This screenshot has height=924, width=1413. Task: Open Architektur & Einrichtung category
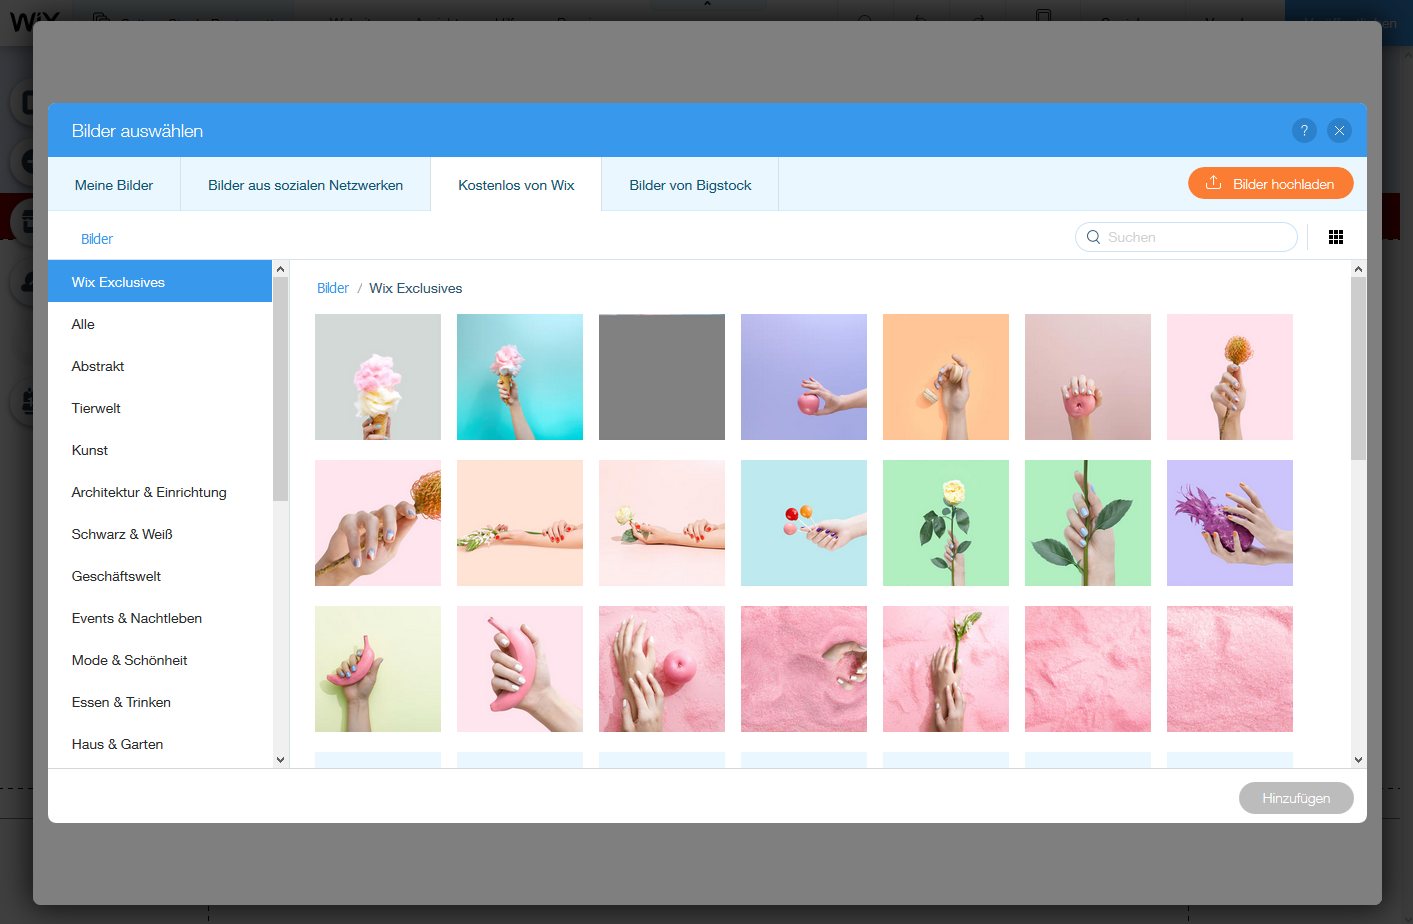pos(160,492)
